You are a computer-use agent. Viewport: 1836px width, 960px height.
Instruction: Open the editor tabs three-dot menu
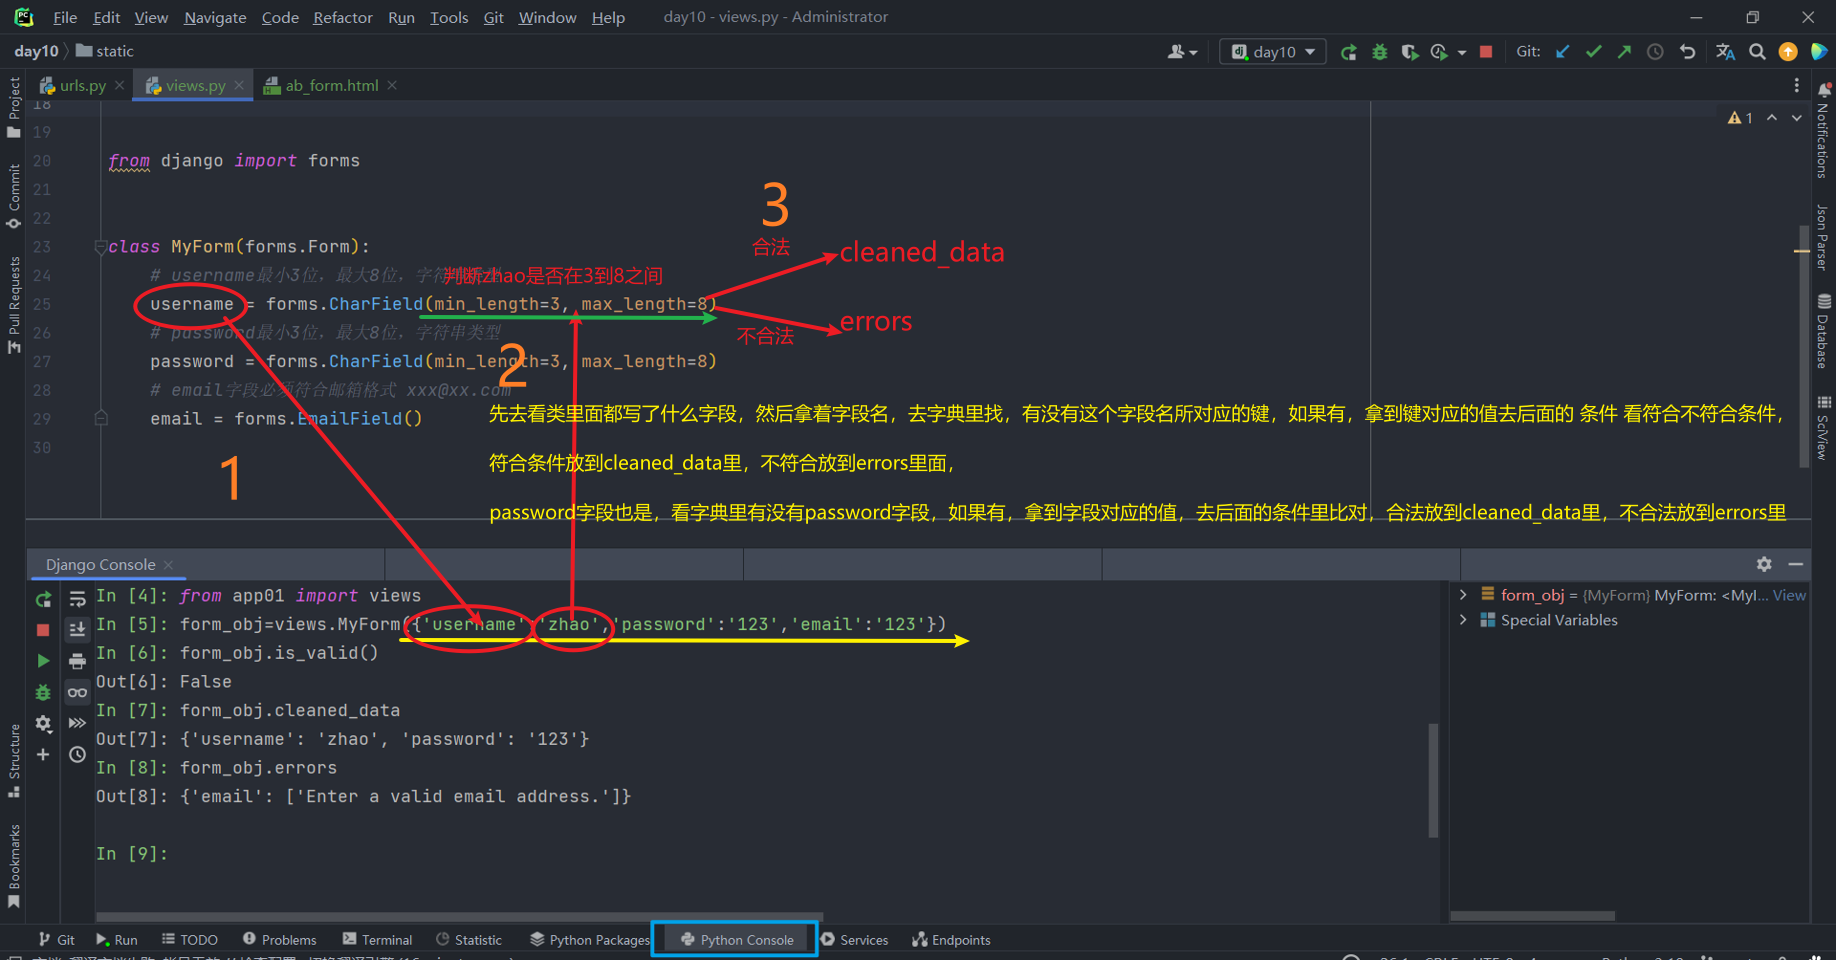click(1796, 85)
